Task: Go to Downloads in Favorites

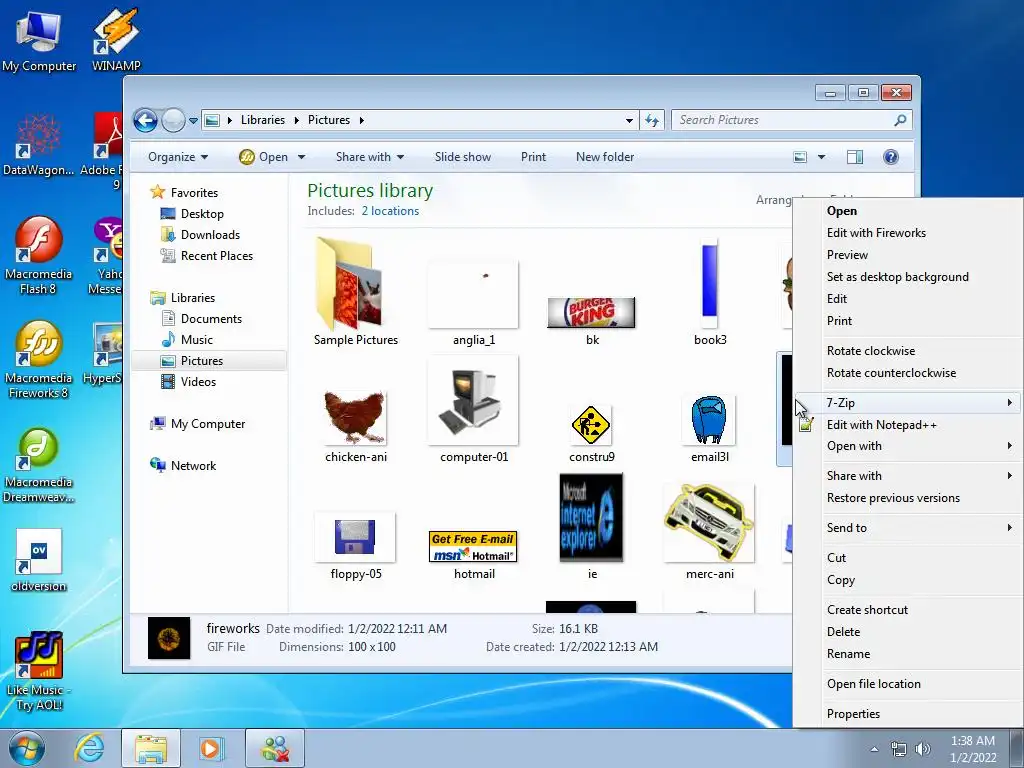Action: click(x=210, y=235)
